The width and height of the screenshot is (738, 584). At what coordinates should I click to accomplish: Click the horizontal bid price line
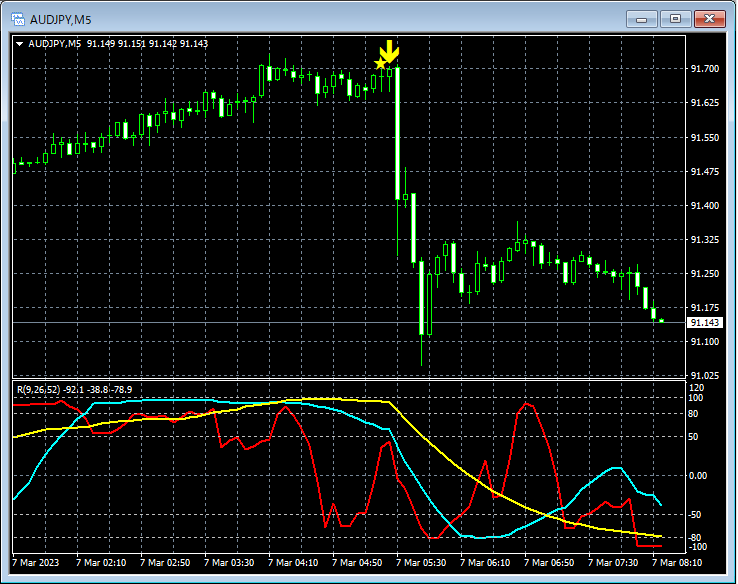click(x=348, y=322)
